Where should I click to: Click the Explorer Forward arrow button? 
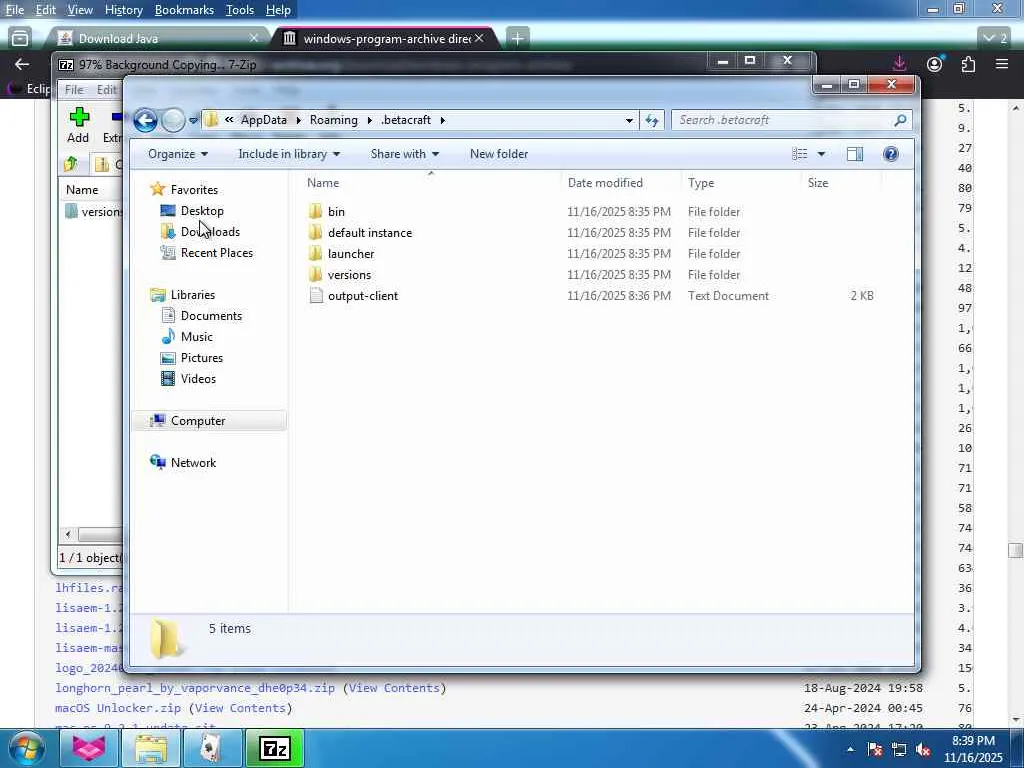[x=173, y=120]
